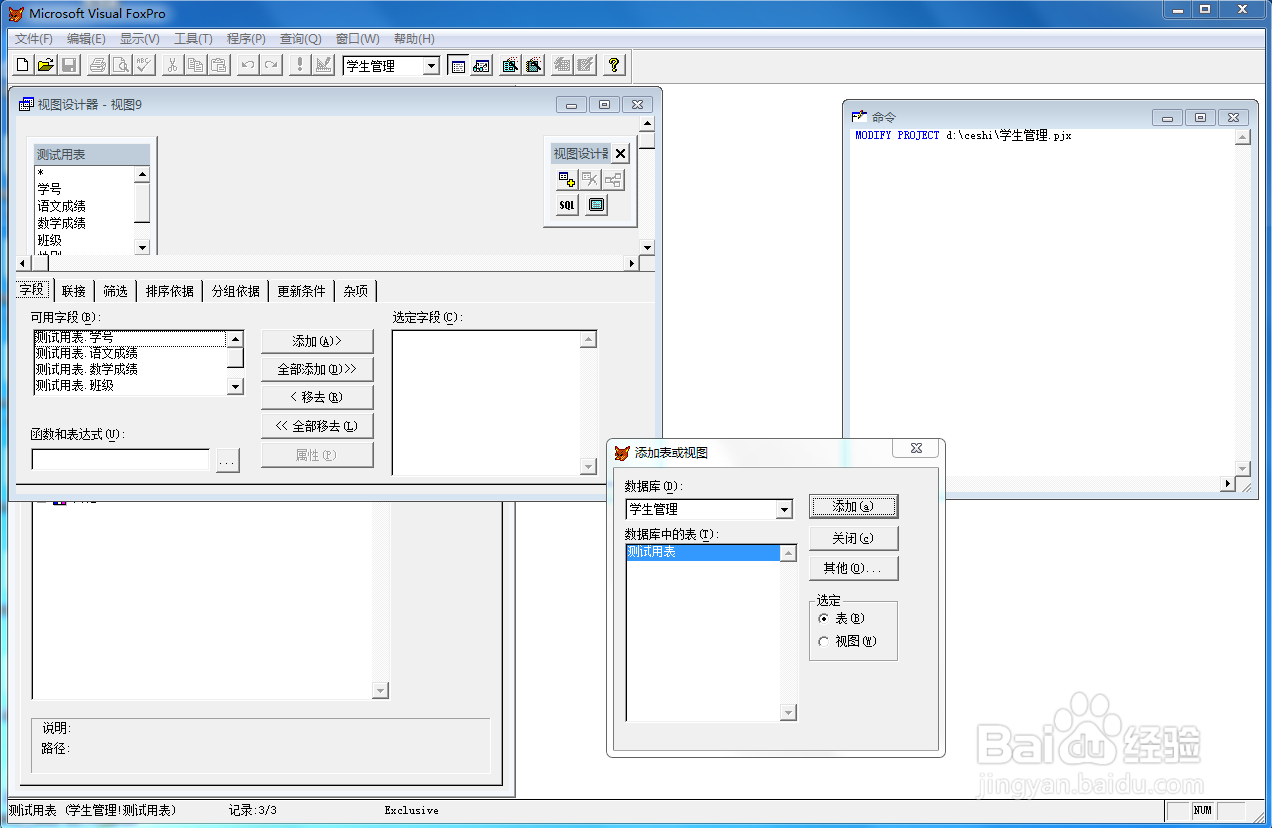
Task: Show SQL with the SQL toolbar button
Action: 567,205
